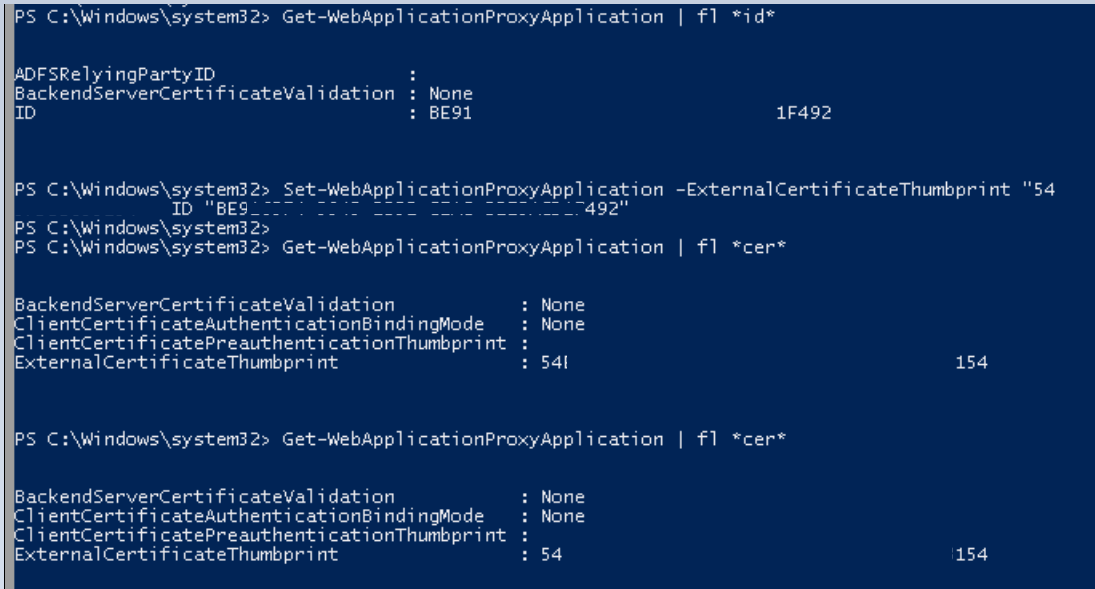Click the BackendServerCertificateValidation label under the *id* output
The height and width of the screenshot is (589, 1095).
click(x=204, y=94)
